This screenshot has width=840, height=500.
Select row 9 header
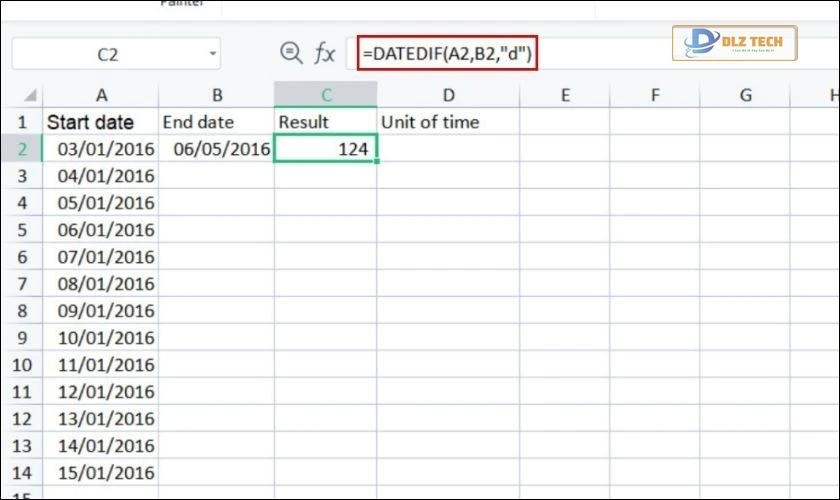coord(22,338)
